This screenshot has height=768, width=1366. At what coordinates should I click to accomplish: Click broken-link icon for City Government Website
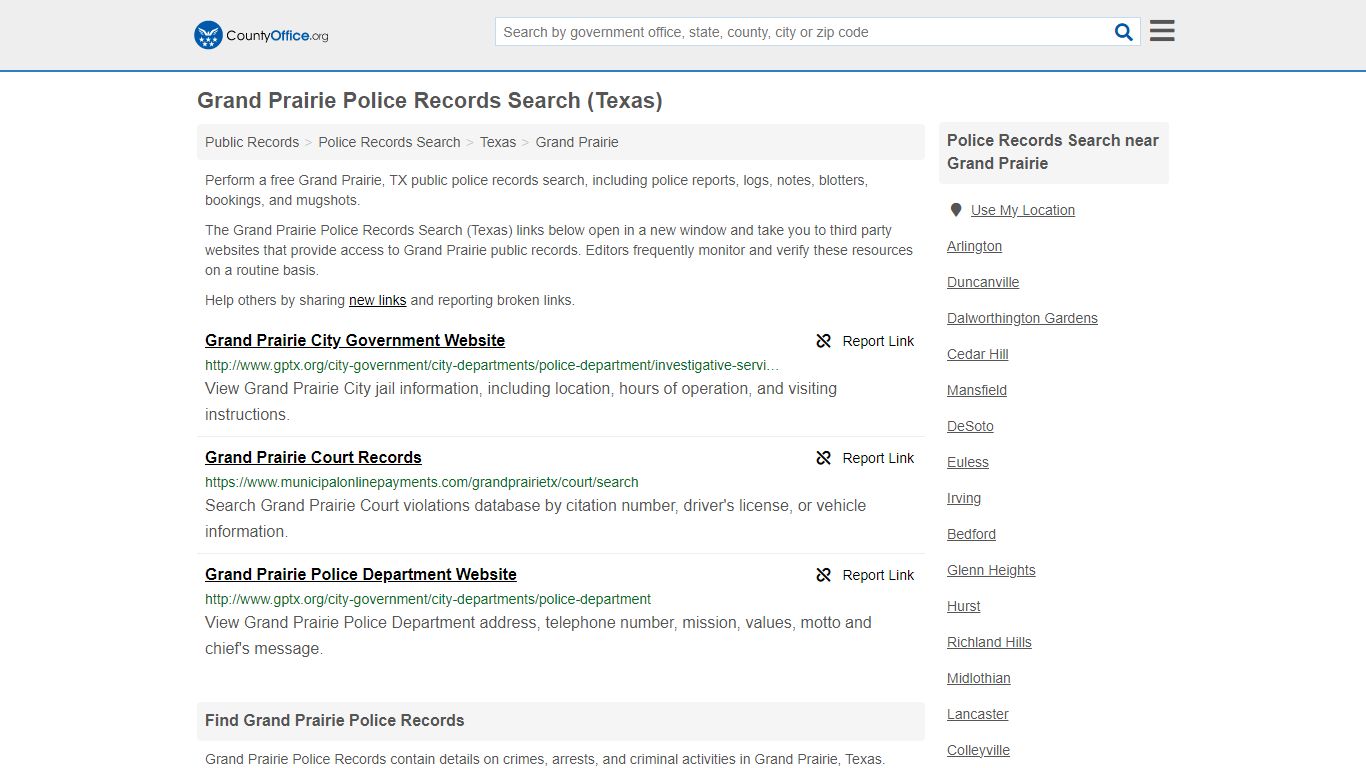[824, 341]
